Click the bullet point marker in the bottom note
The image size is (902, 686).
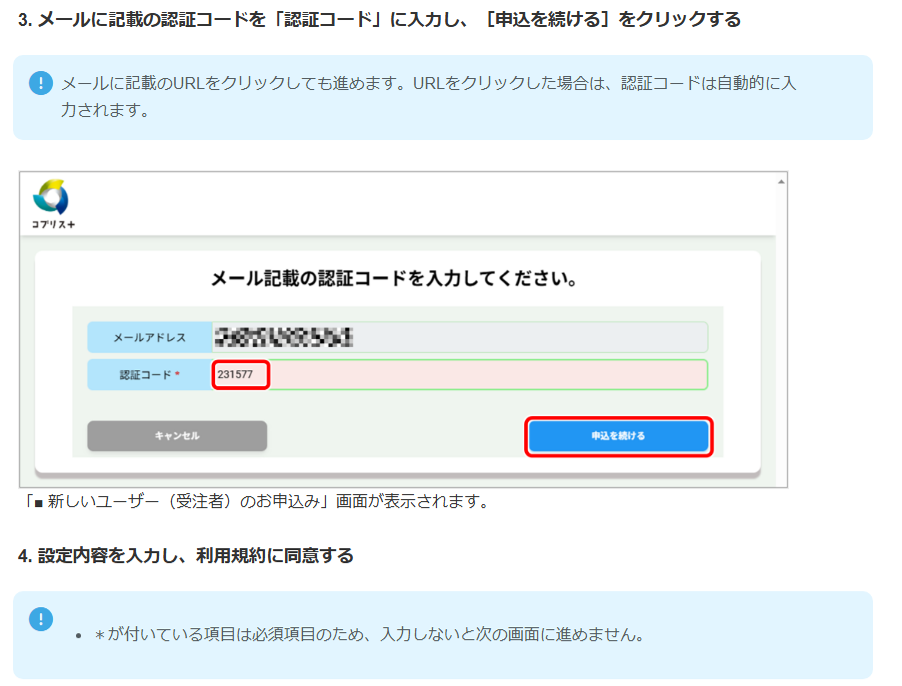click(79, 636)
